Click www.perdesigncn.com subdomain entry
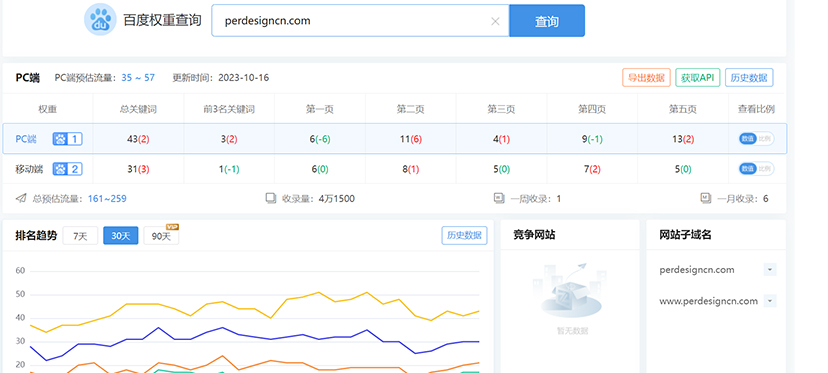This screenshot has width=828, height=373. (708, 301)
